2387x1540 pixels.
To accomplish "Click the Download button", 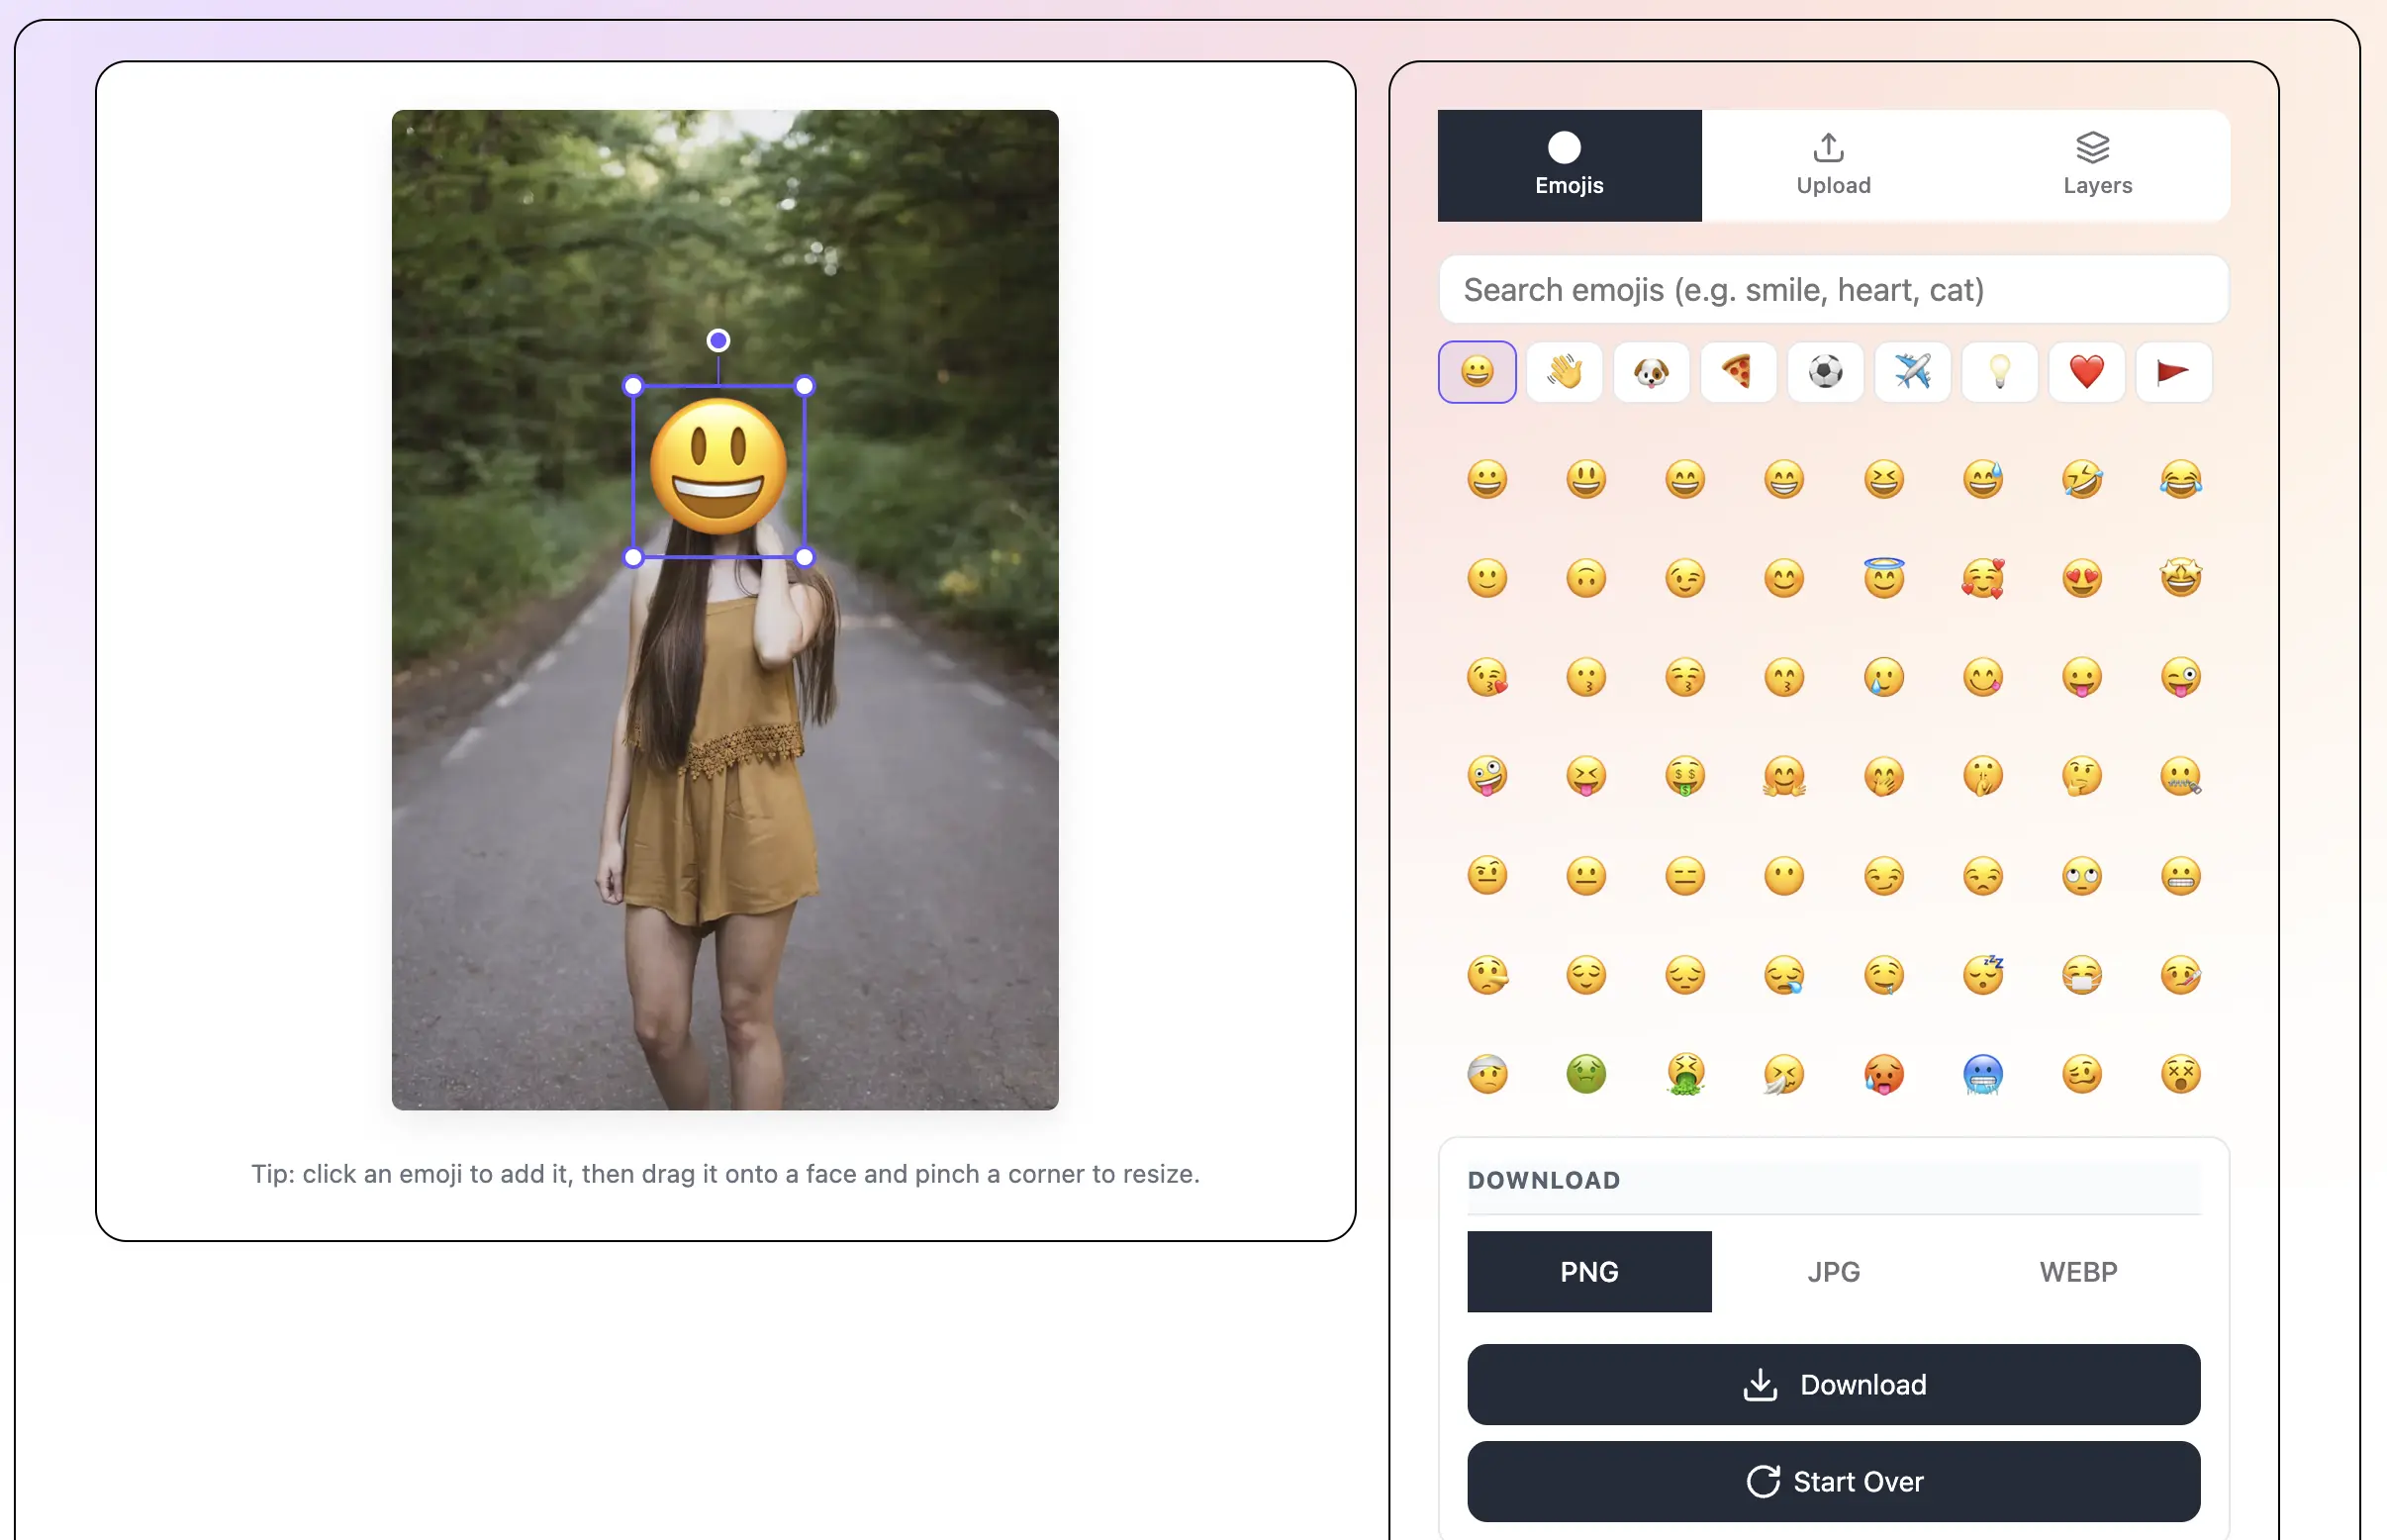I will (1833, 1384).
